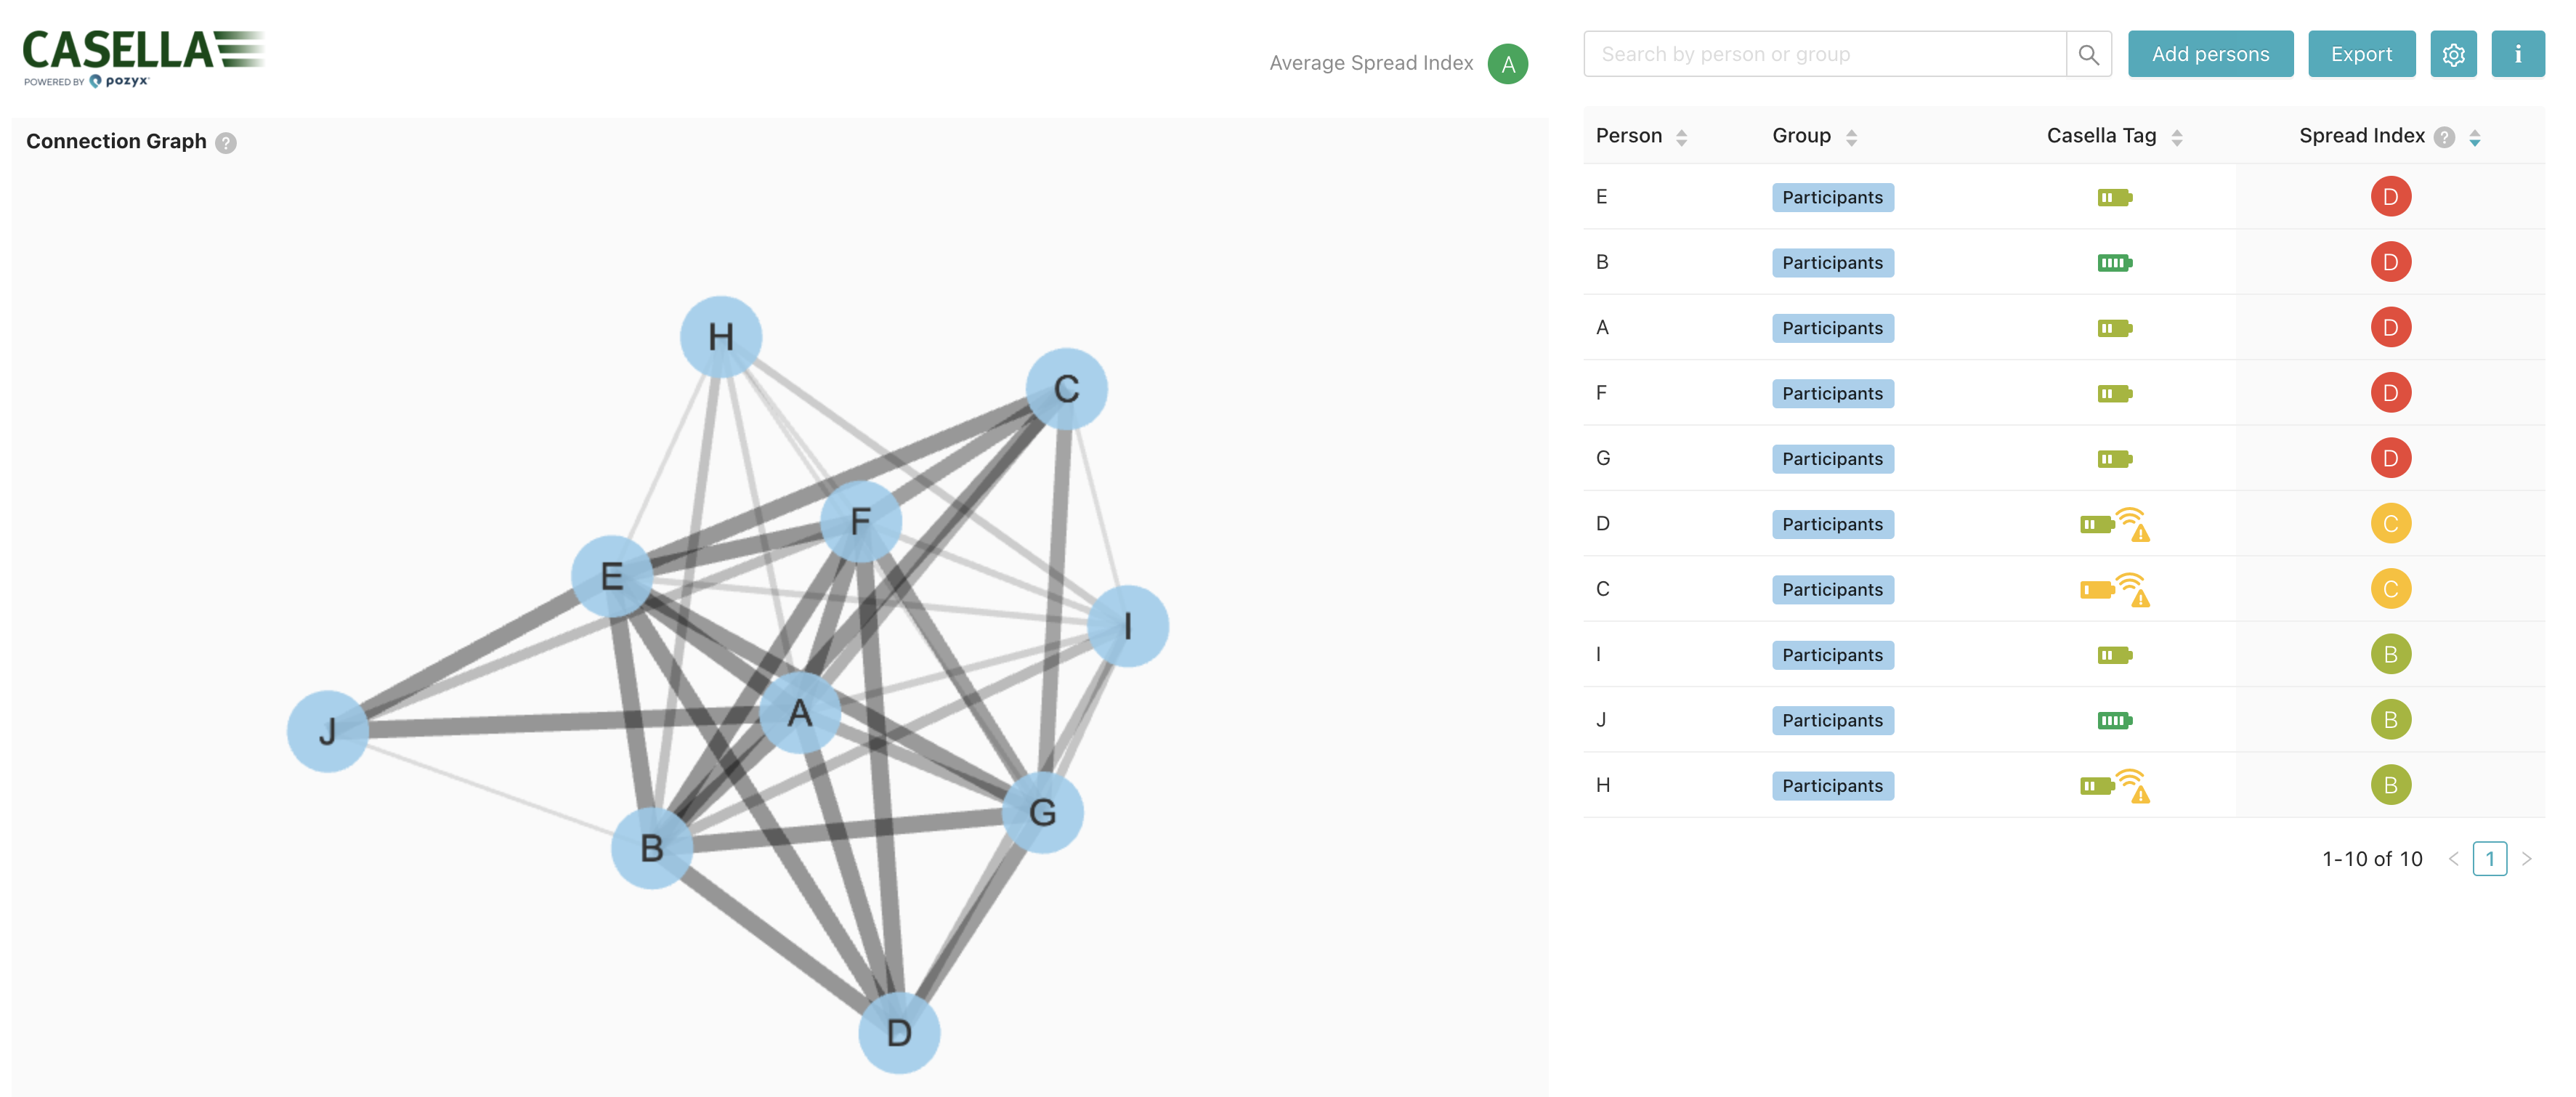
Task: Click the info icon next to Export
Action: click(2519, 54)
